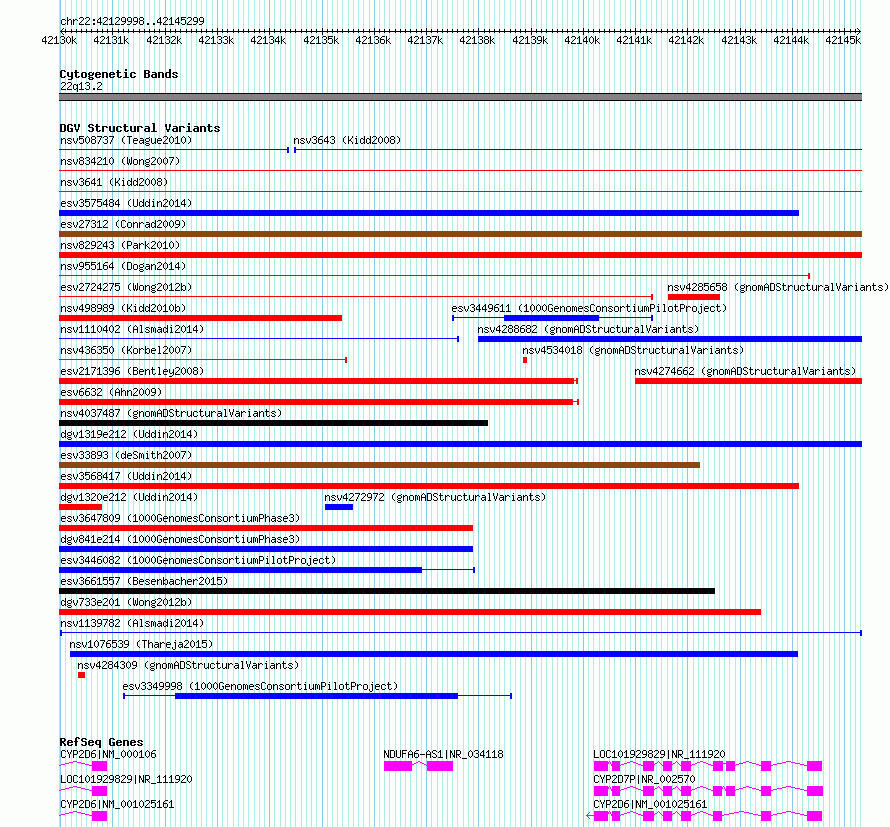The image size is (890, 827).
Task: Click the small red nsv4534018 variant marker
Action: (x=525, y=360)
